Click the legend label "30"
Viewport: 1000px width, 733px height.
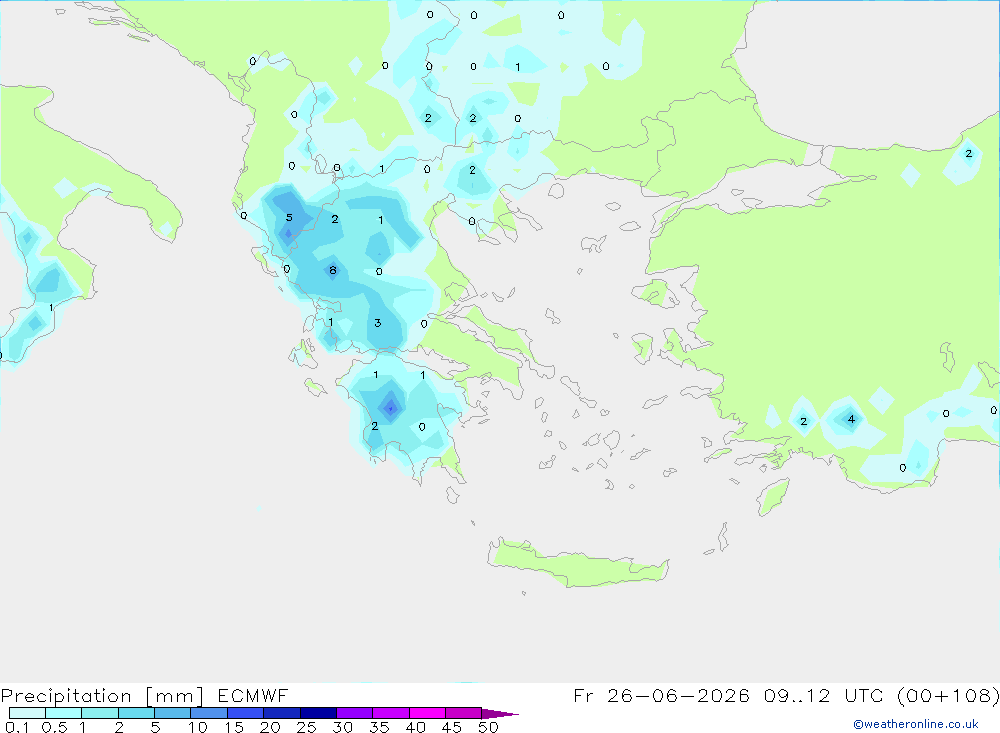pyautogui.click(x=342, y=727)
